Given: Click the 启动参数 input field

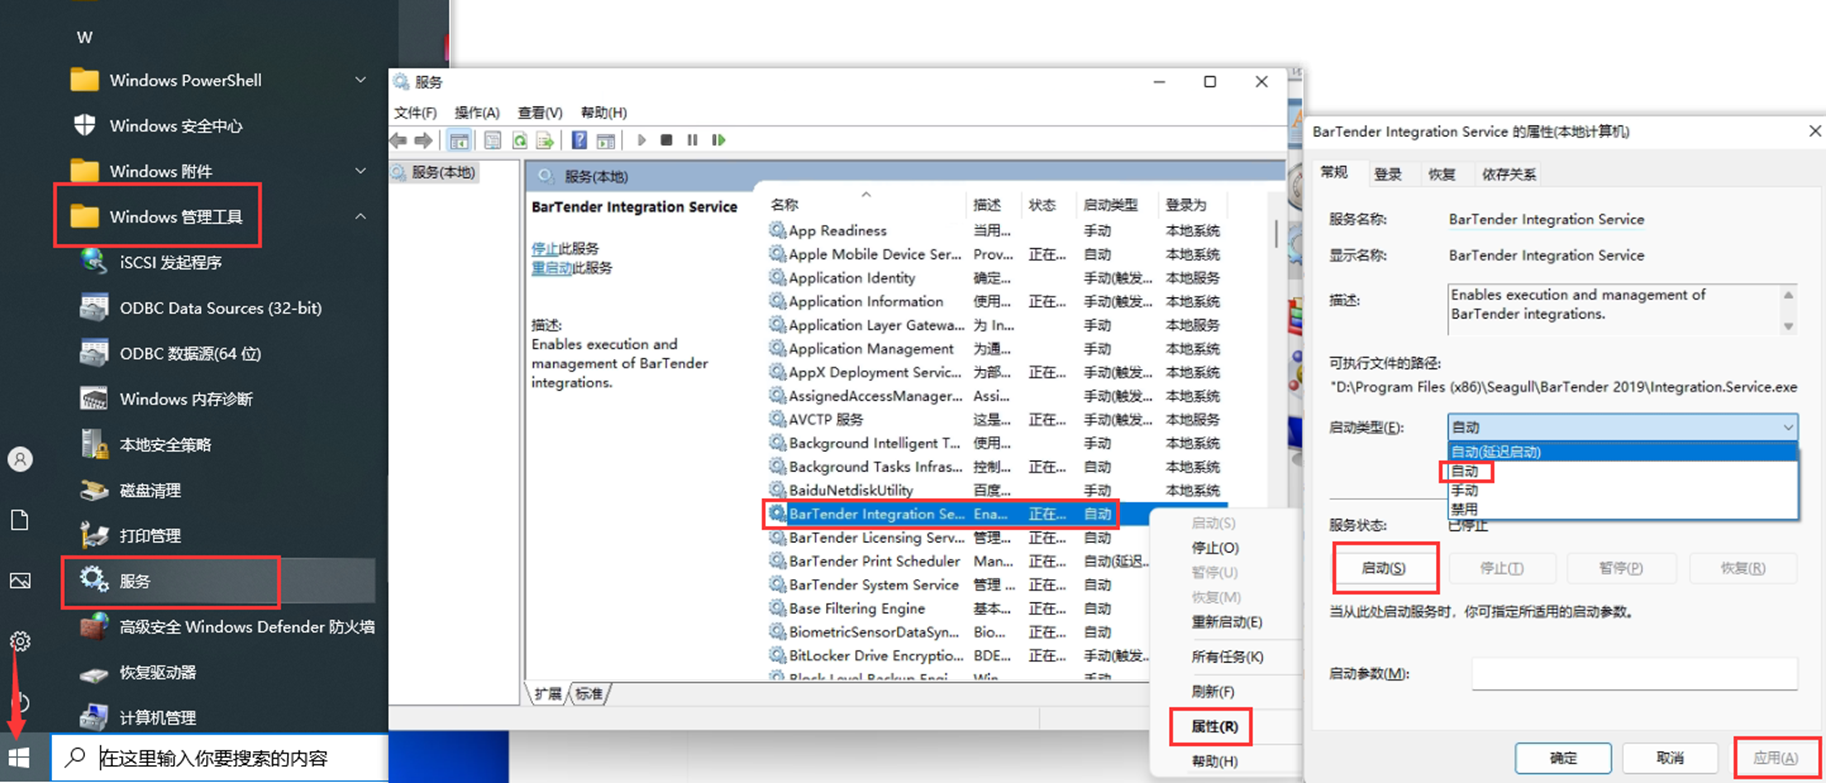Looking at the screenshot, I should [x=1634, y=674].
